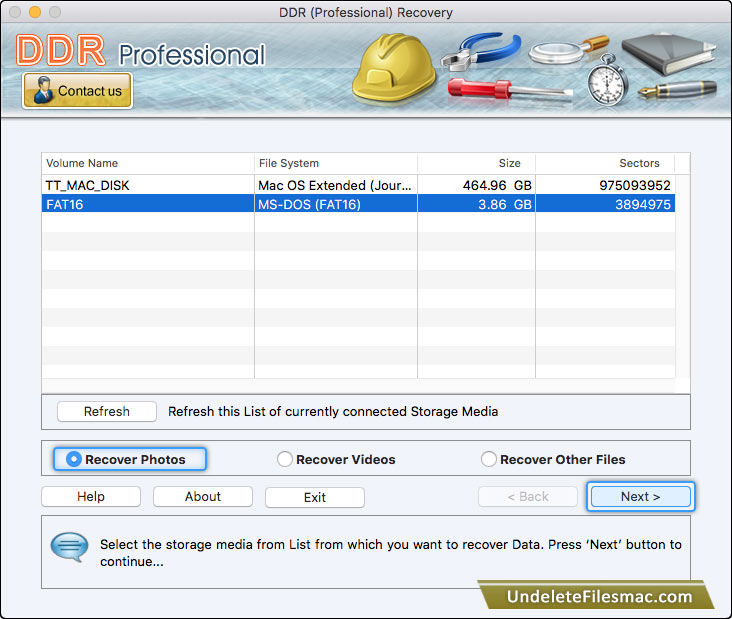Select the Recover Photos option
The width and height of the screenshot is (732, 619).
click(x=74, y=460)
